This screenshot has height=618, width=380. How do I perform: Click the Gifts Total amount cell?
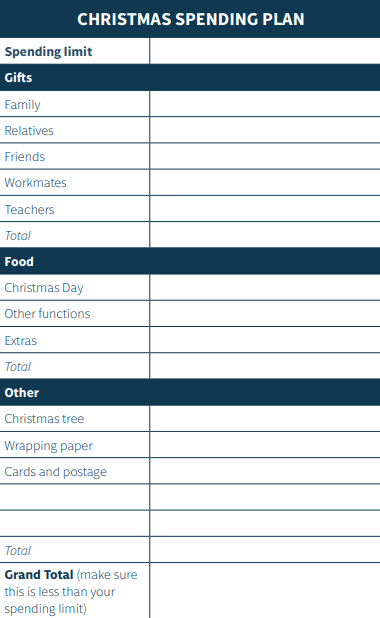coord(265,235)
